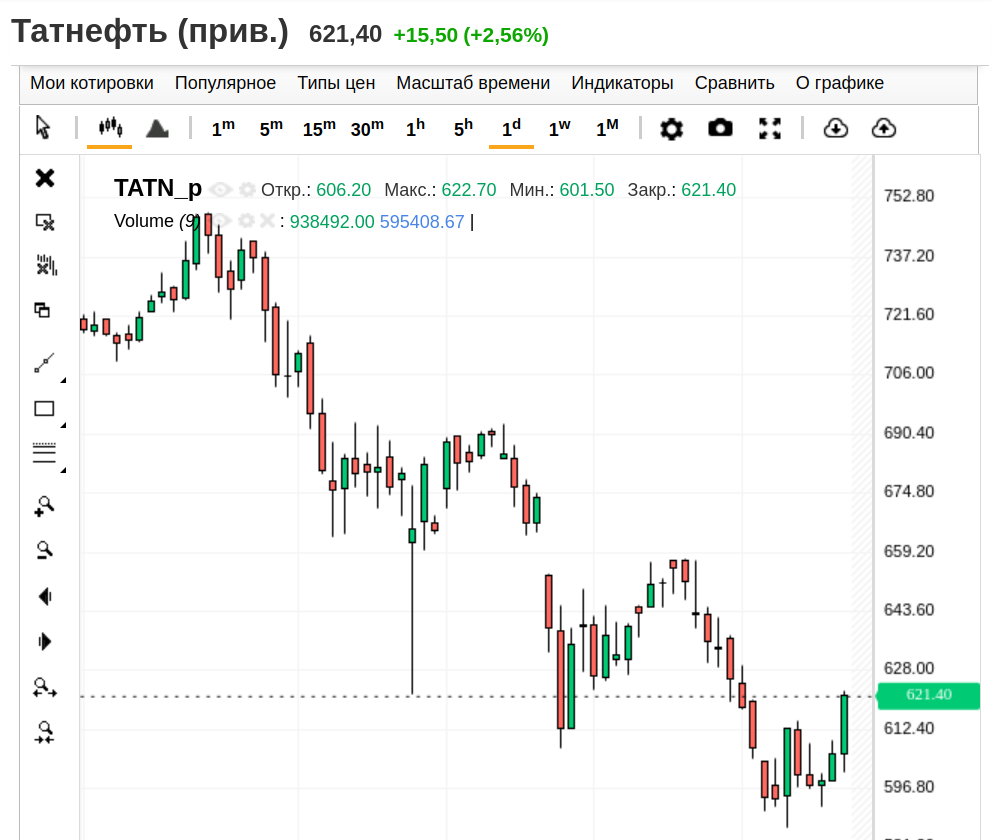Set the 30 minute timeframe
The image size is (991, 840).
(367, 128)
